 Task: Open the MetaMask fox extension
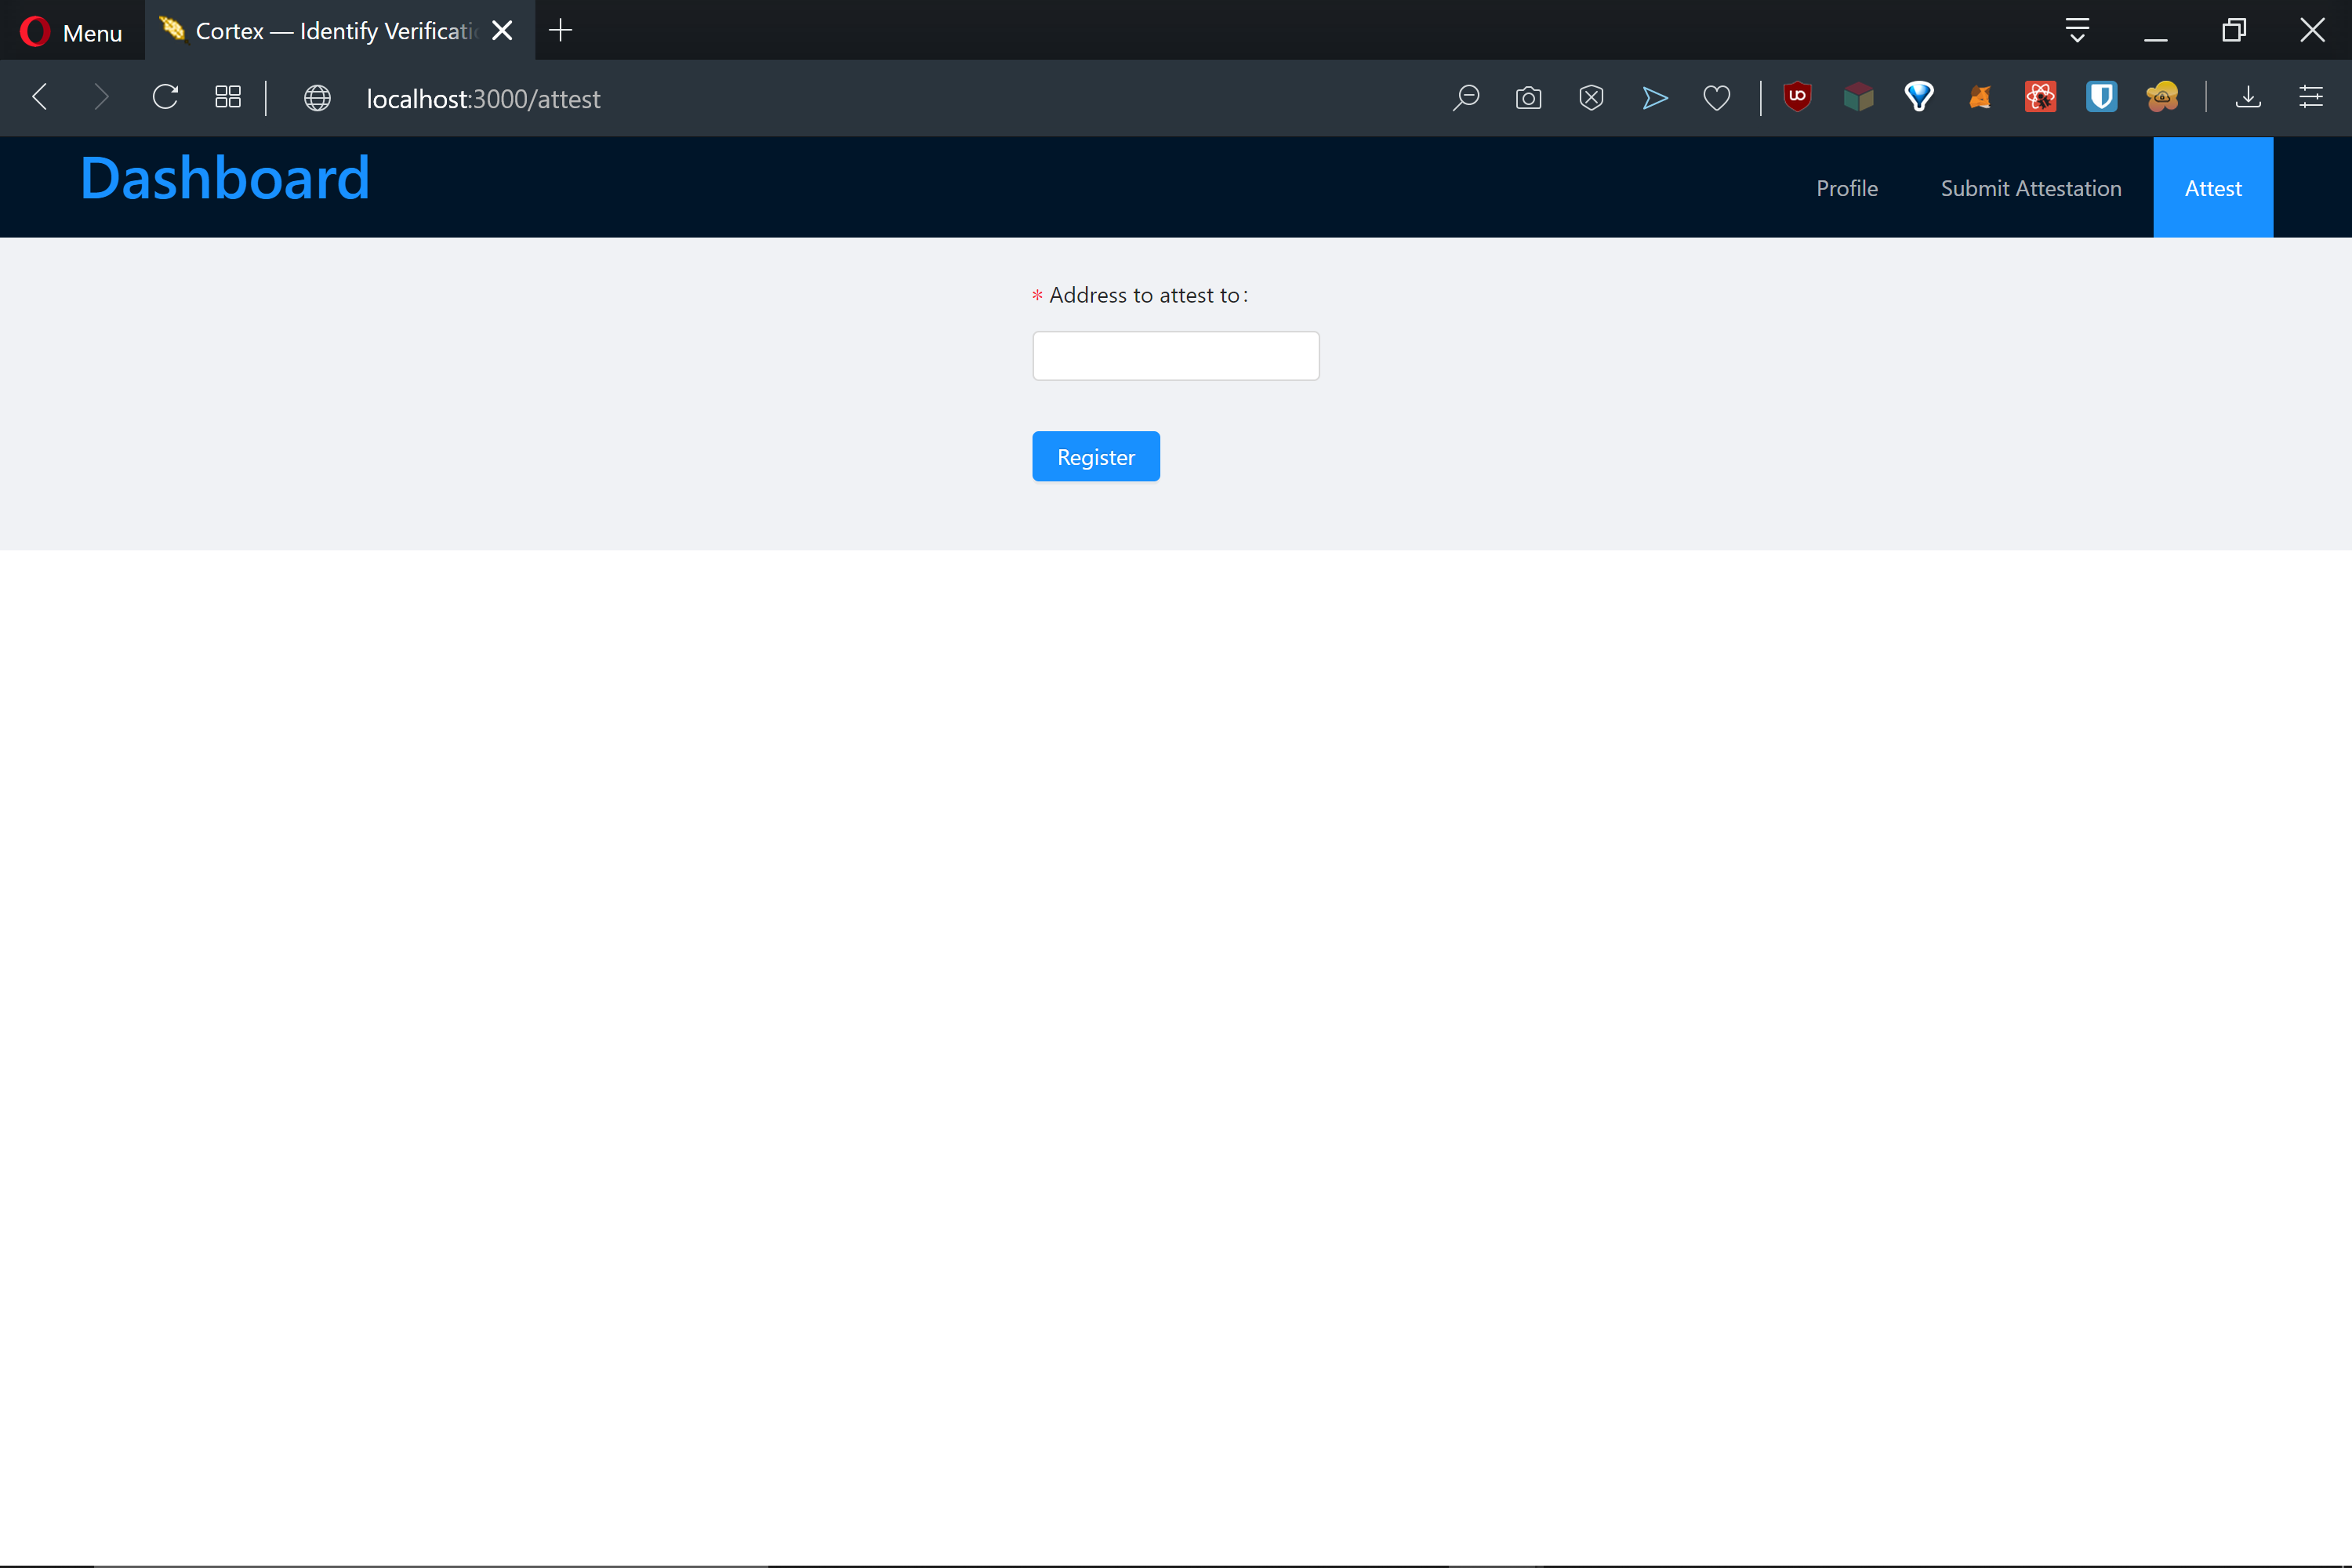1980,97
